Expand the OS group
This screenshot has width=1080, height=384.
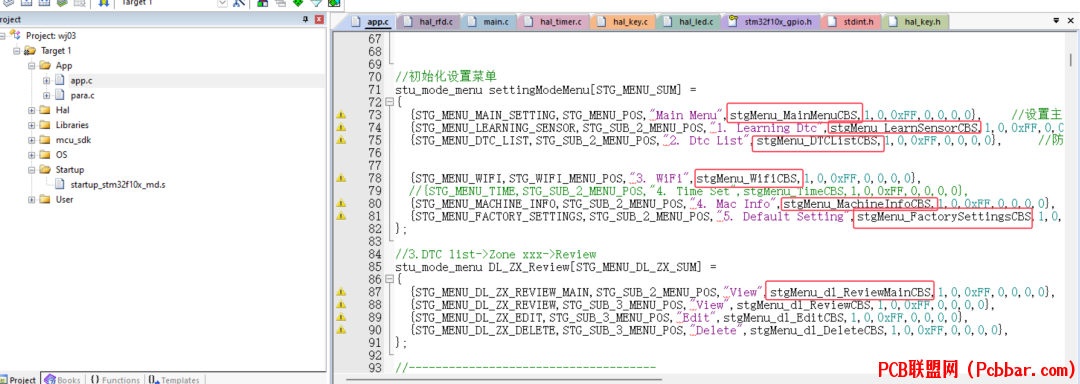click(32, 155)
